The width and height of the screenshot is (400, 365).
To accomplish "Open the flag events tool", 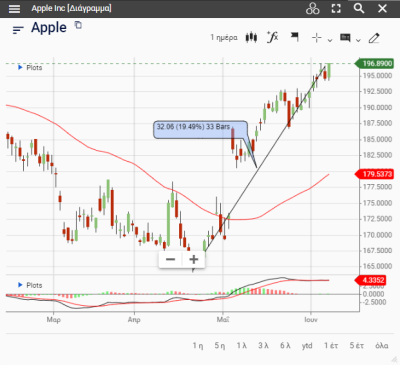I will [x=295, y=37].
